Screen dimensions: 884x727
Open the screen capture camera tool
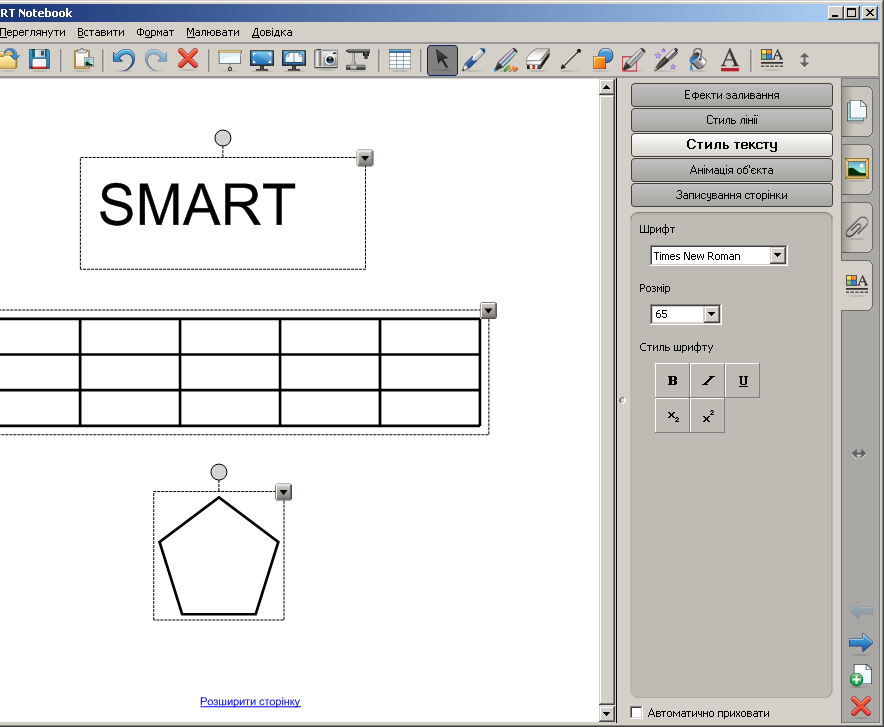326,59
